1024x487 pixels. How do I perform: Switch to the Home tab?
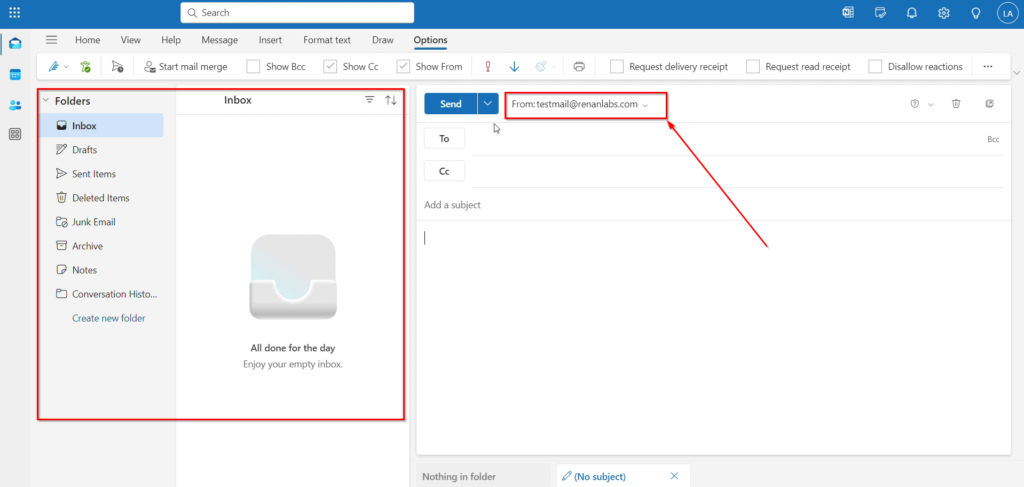coord(88,40)
